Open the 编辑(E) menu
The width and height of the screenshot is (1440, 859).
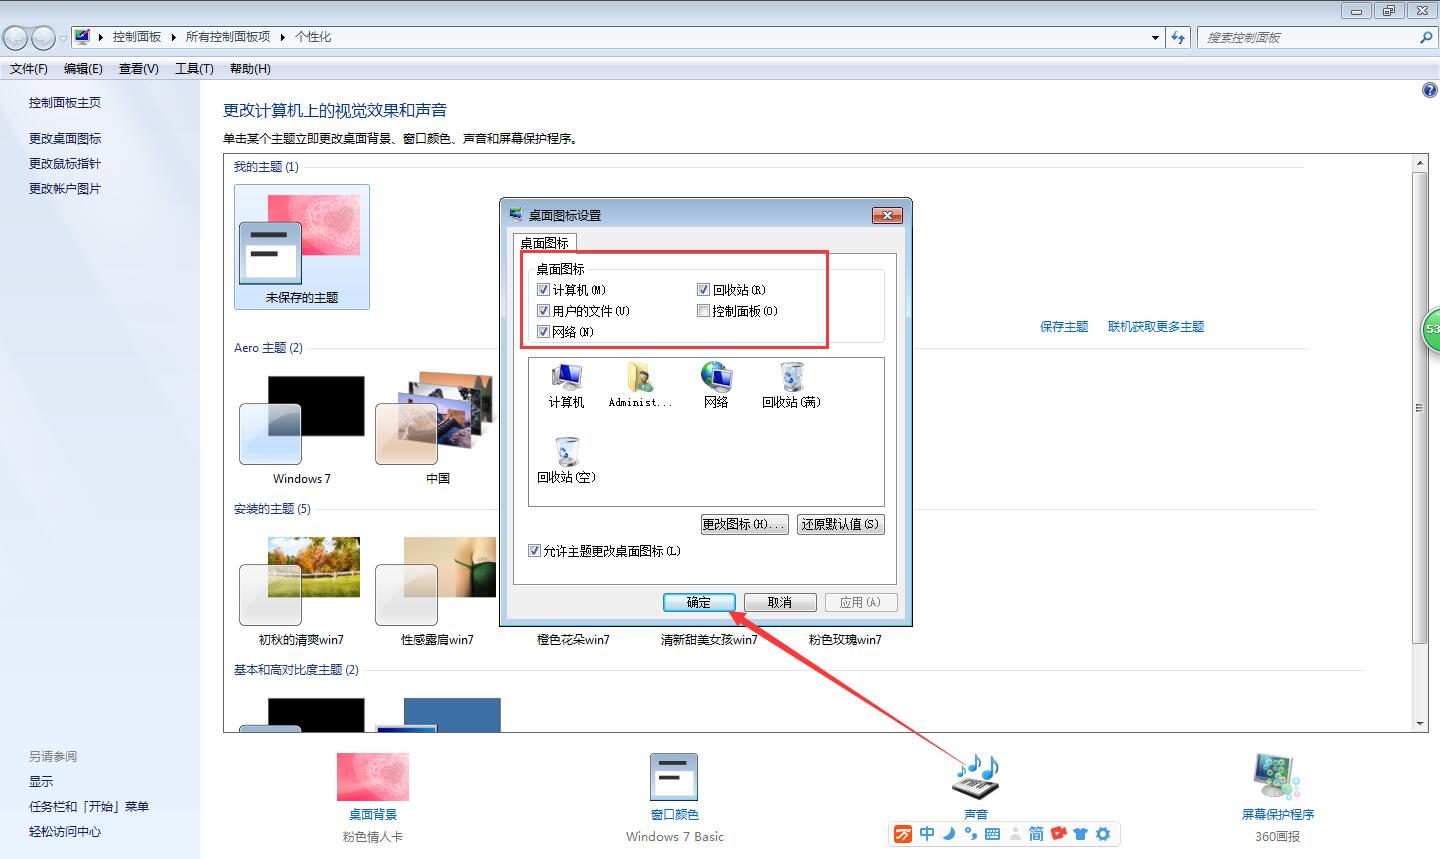point(83,69)
